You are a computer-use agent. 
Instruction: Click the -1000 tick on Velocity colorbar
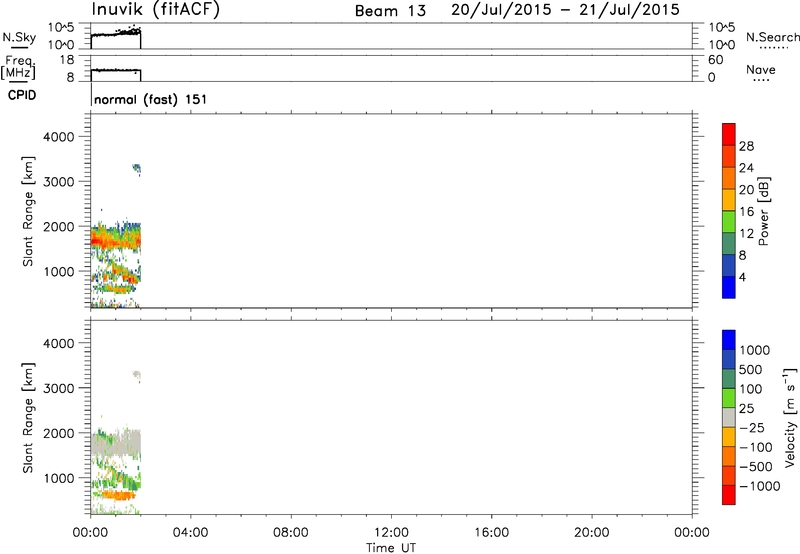coord(759,486)
